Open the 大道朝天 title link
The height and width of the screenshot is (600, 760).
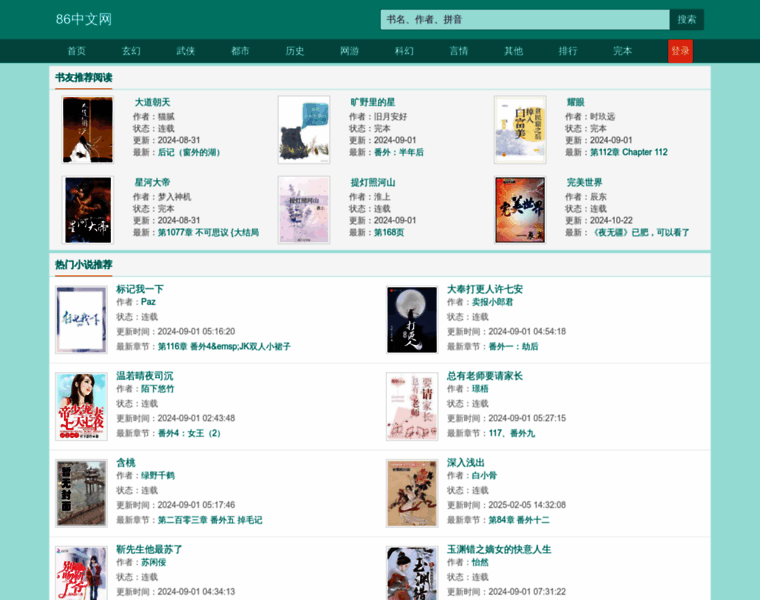(152, 102)
